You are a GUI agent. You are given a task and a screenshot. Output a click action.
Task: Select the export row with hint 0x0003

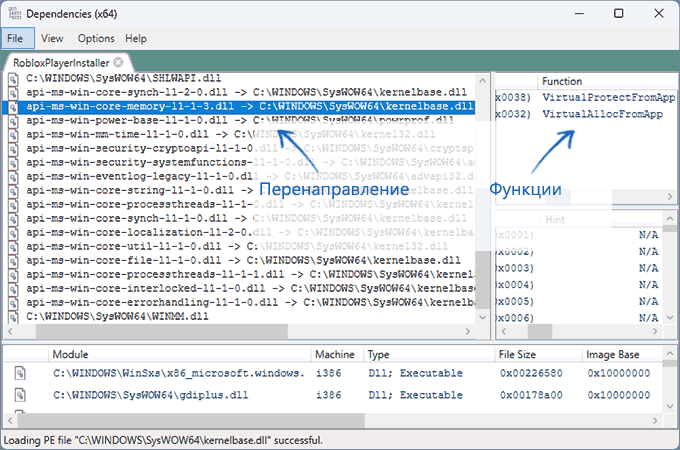click(x=579, y=268)
